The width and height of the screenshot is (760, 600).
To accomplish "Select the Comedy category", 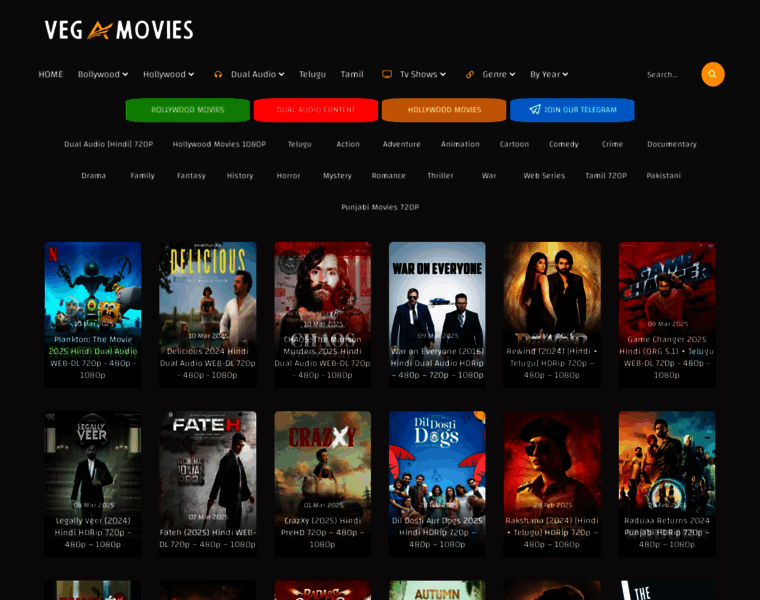I will pyautogui.click(x=564, y=144).
